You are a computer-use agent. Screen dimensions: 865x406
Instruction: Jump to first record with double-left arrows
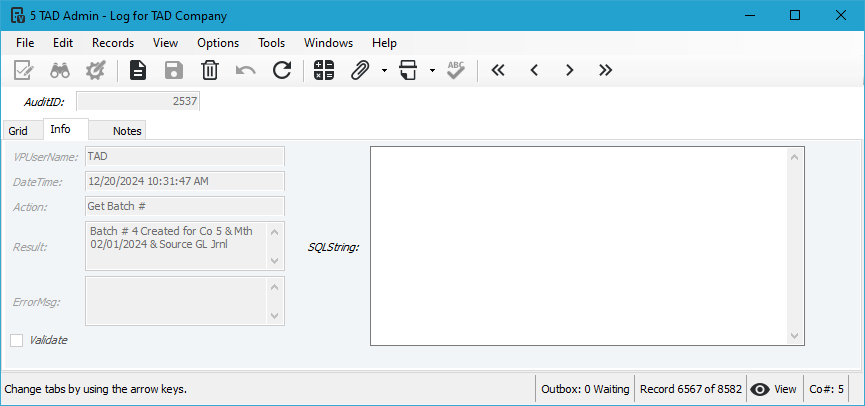tap(498, 71)
